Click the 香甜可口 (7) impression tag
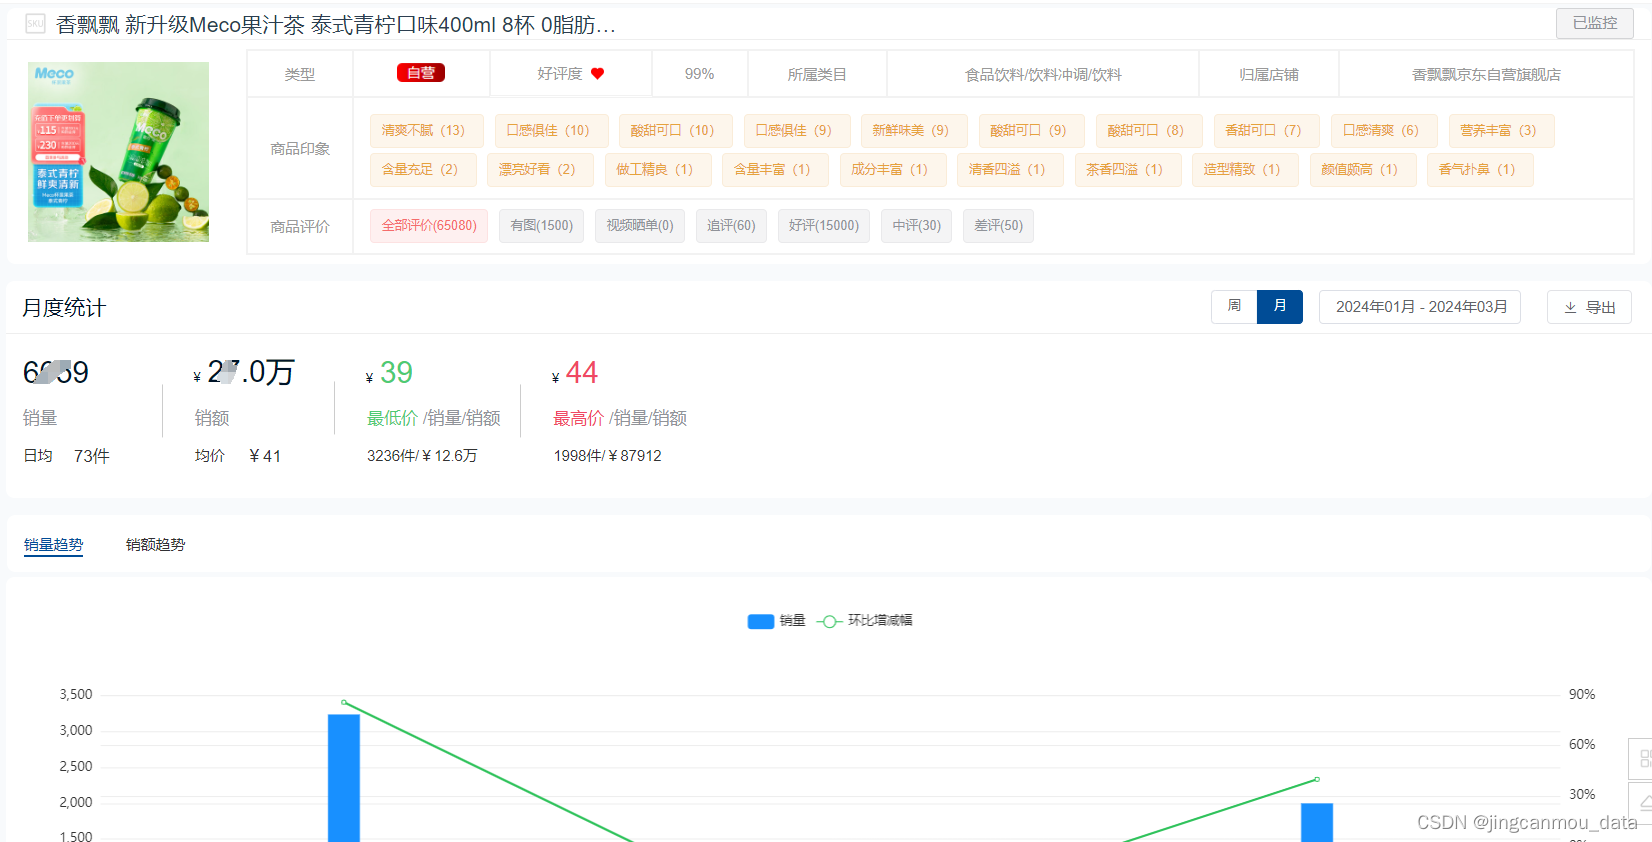This screenshot has height=842, width=1652. [1266, 131]
